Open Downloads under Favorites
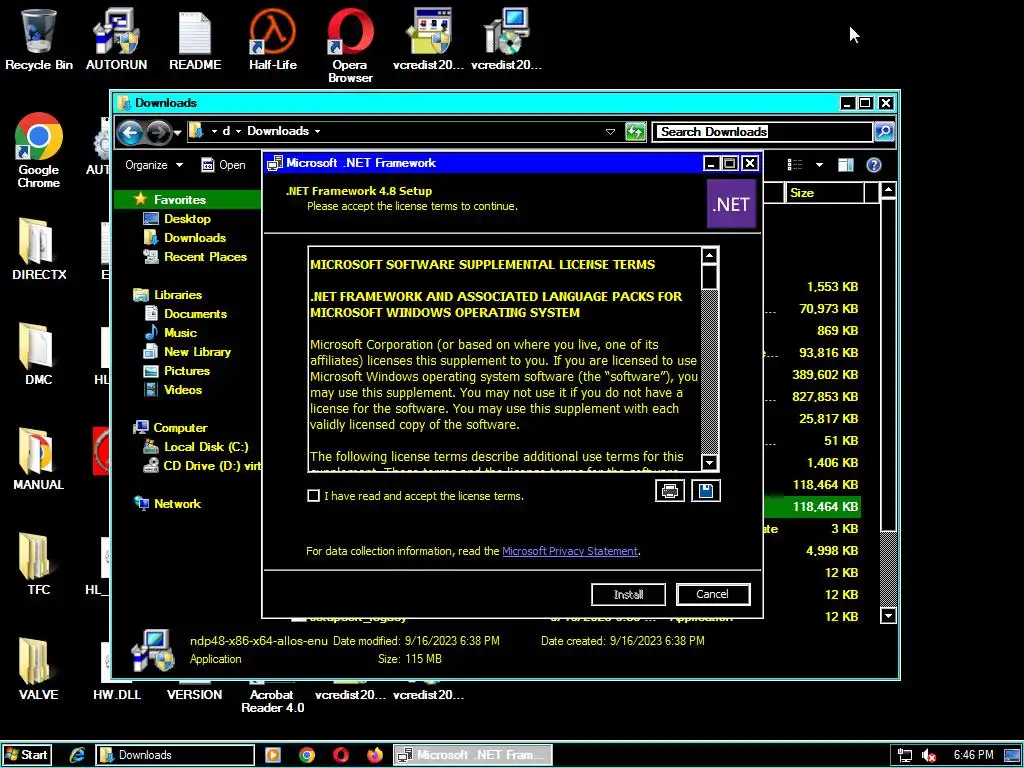The height and width of the screenshot is (768, 1024). (195, 238)
